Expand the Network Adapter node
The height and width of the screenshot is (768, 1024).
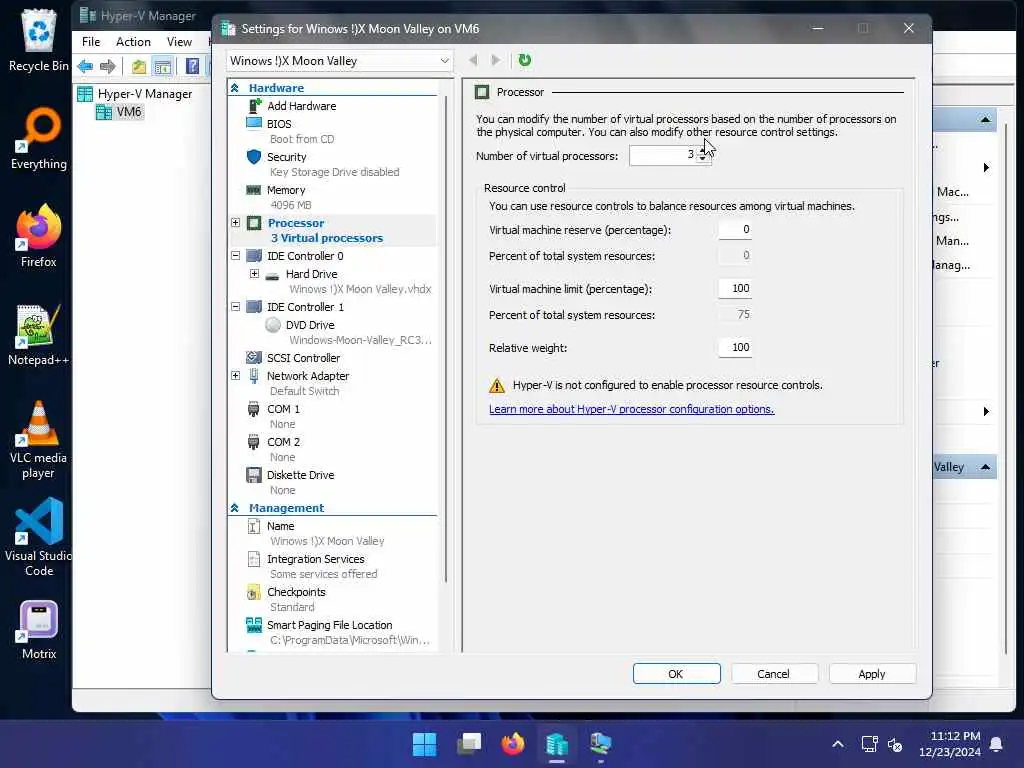point(236,376)
